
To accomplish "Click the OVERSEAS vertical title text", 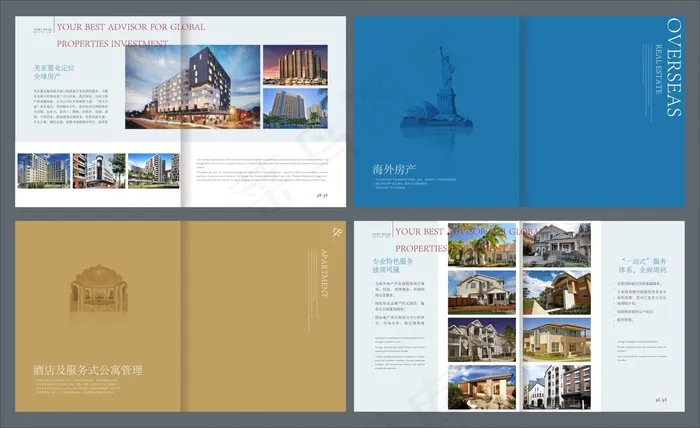I will point(674,67).
